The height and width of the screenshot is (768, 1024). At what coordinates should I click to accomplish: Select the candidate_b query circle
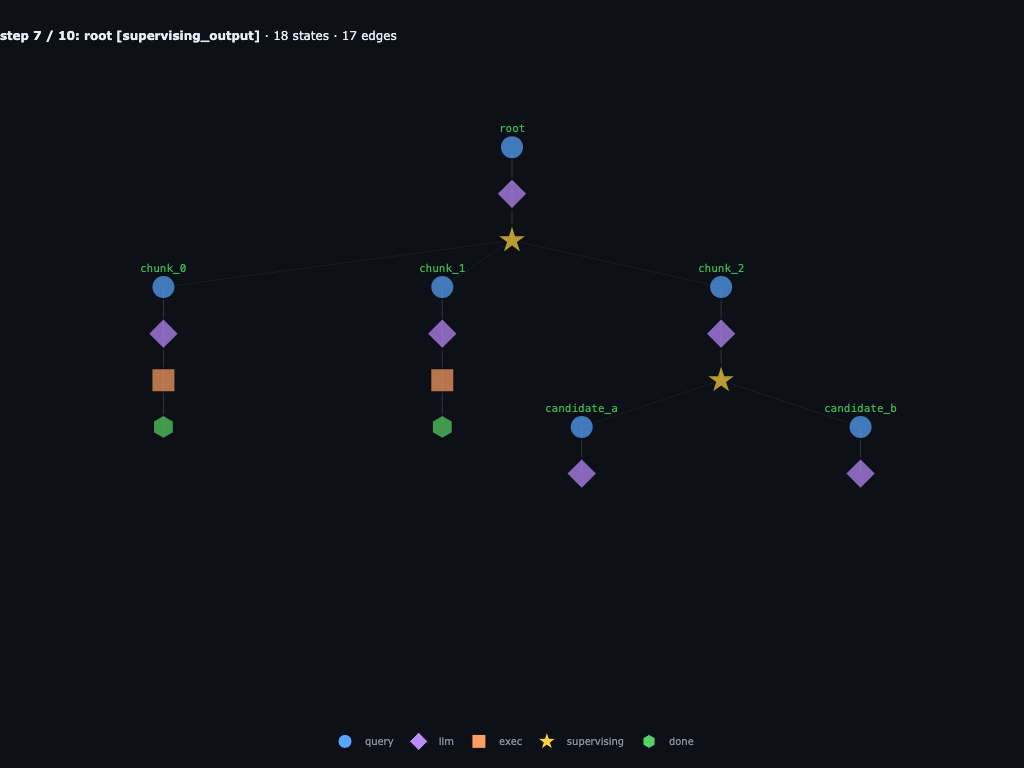[x=861, y=427]
